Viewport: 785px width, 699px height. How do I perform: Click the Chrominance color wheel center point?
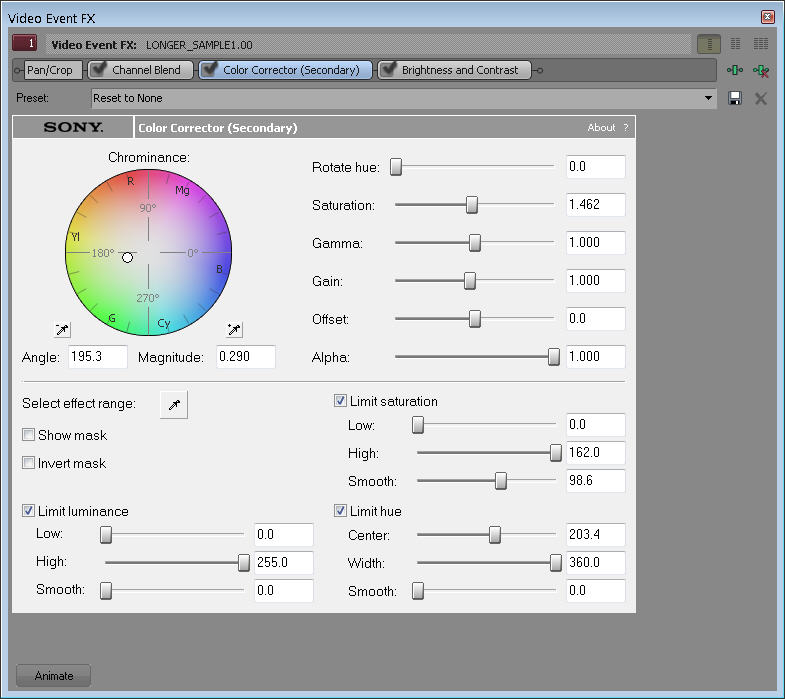tap(148, 253)
